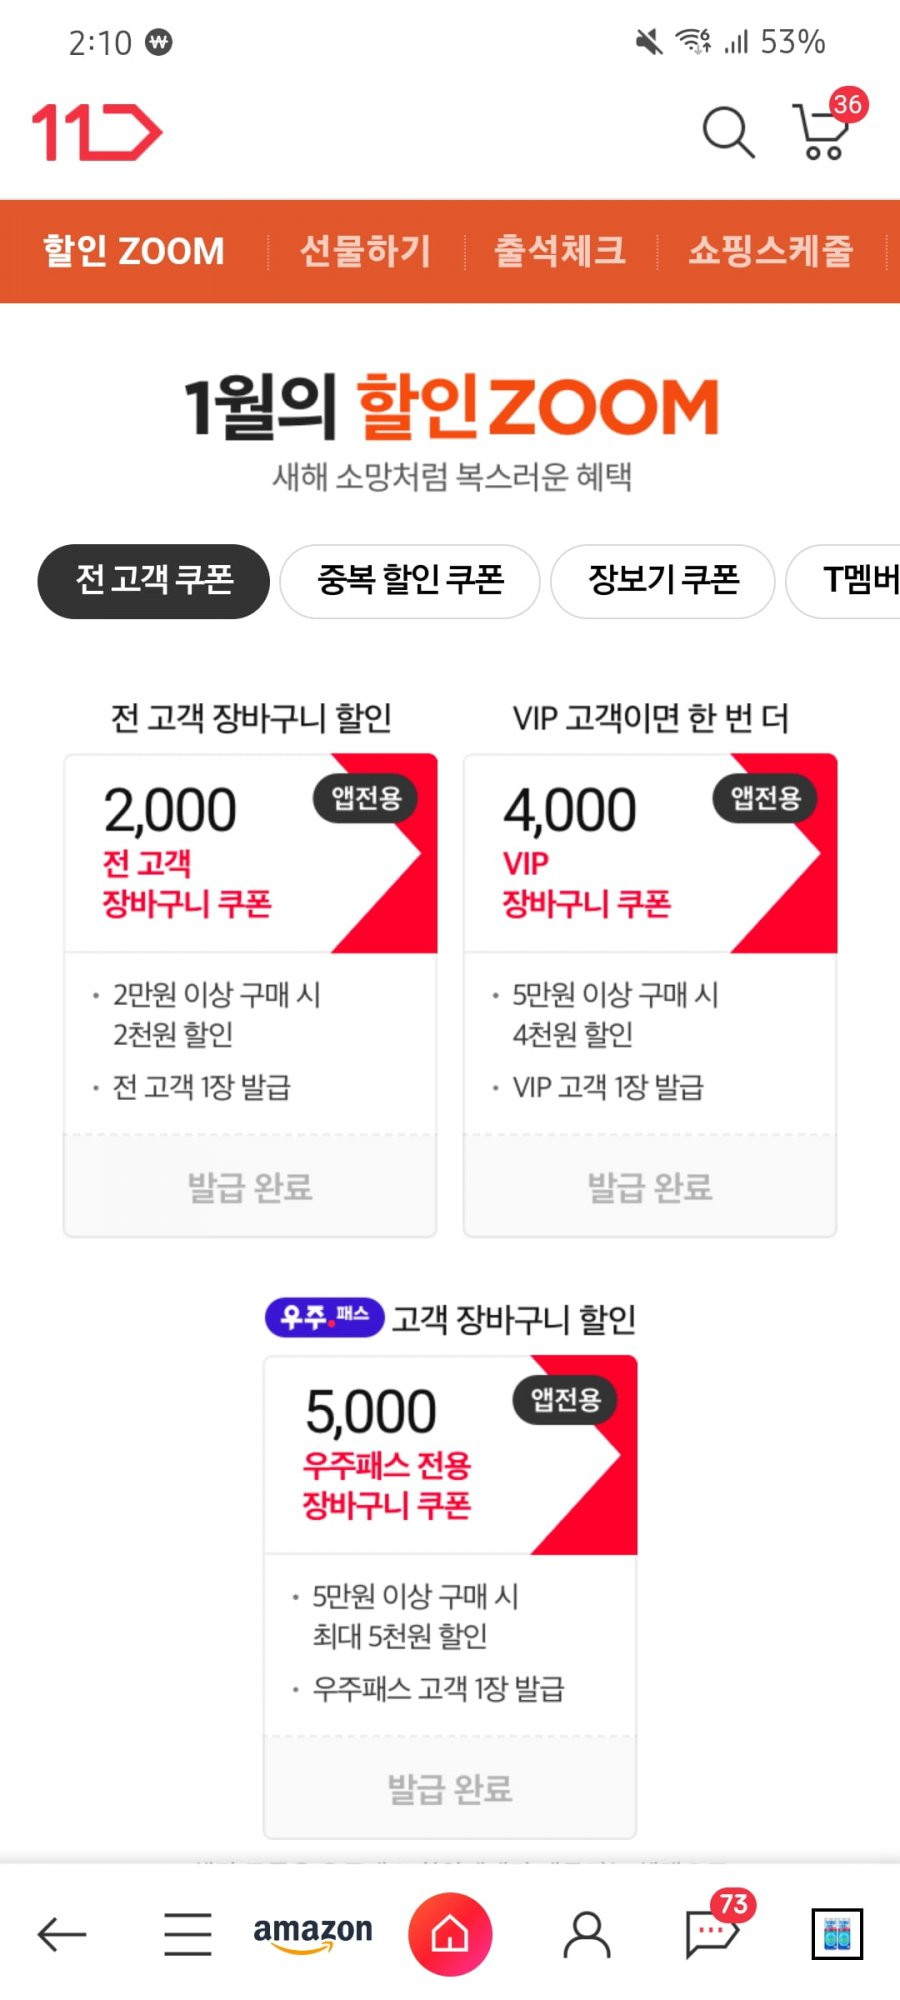Open the hamburger category menu
The height and width of the screenshot is (2000, 900).
(188, 1934)
